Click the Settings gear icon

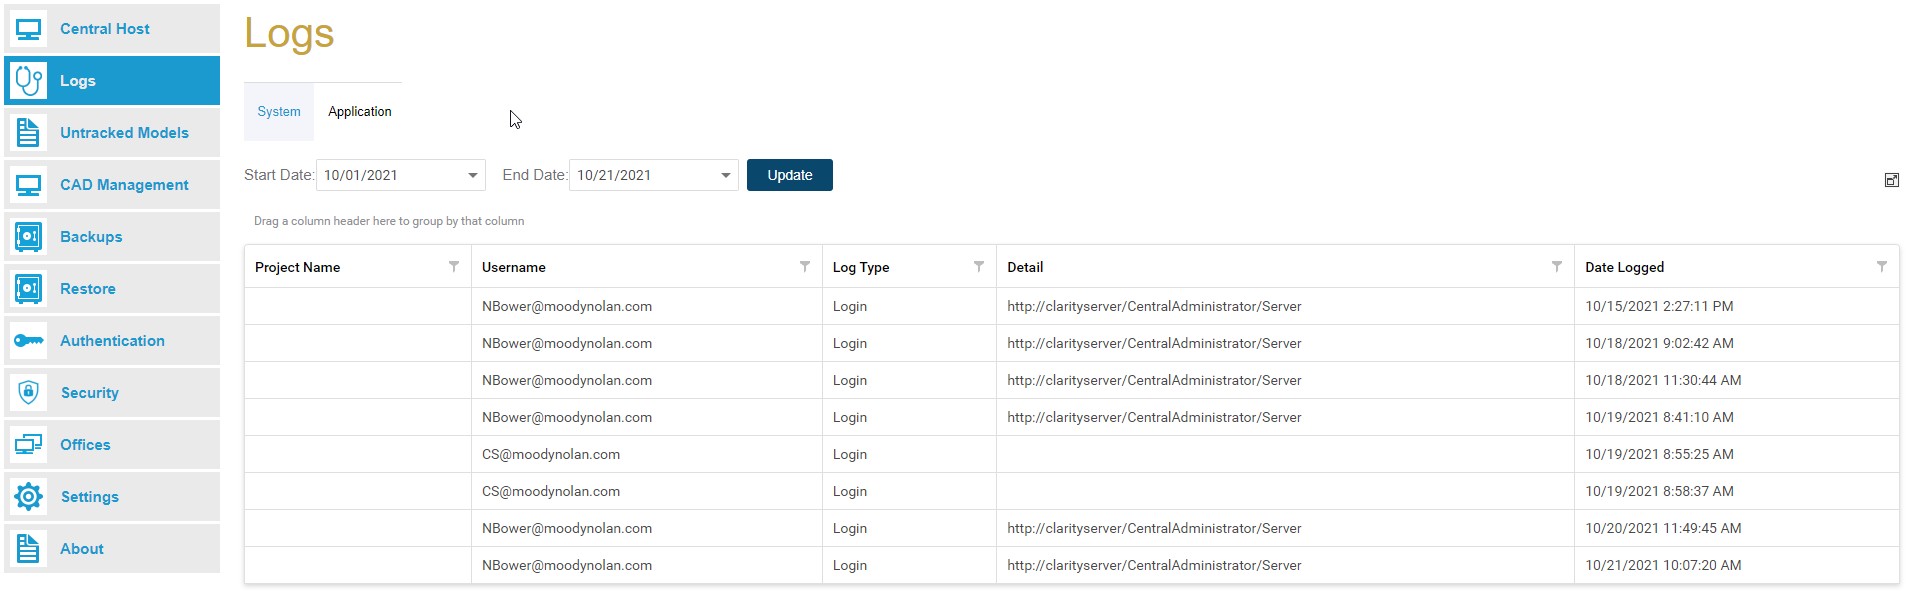coord(28,497)
